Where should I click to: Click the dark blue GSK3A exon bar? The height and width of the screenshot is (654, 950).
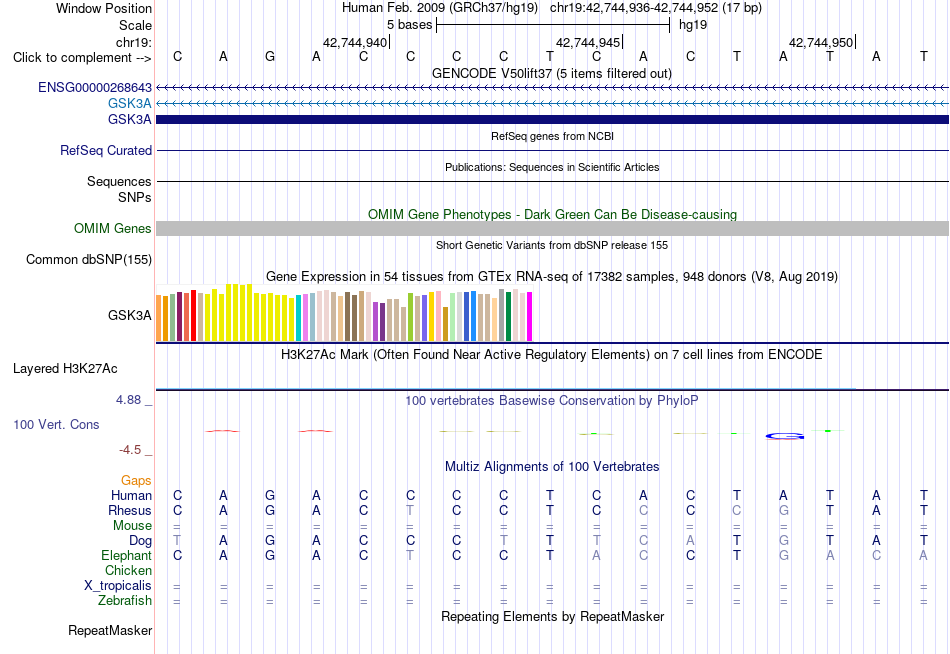(552, 119)
